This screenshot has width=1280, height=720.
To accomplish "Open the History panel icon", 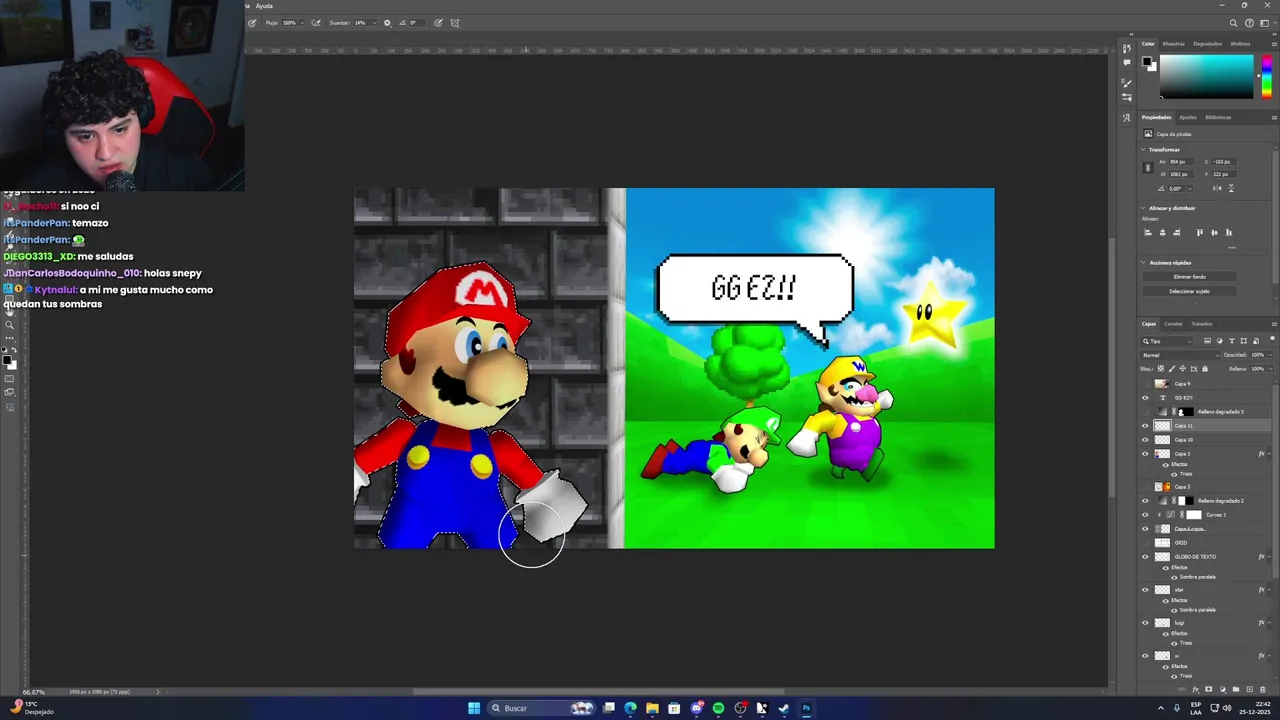I will (x=1127, y=48).
